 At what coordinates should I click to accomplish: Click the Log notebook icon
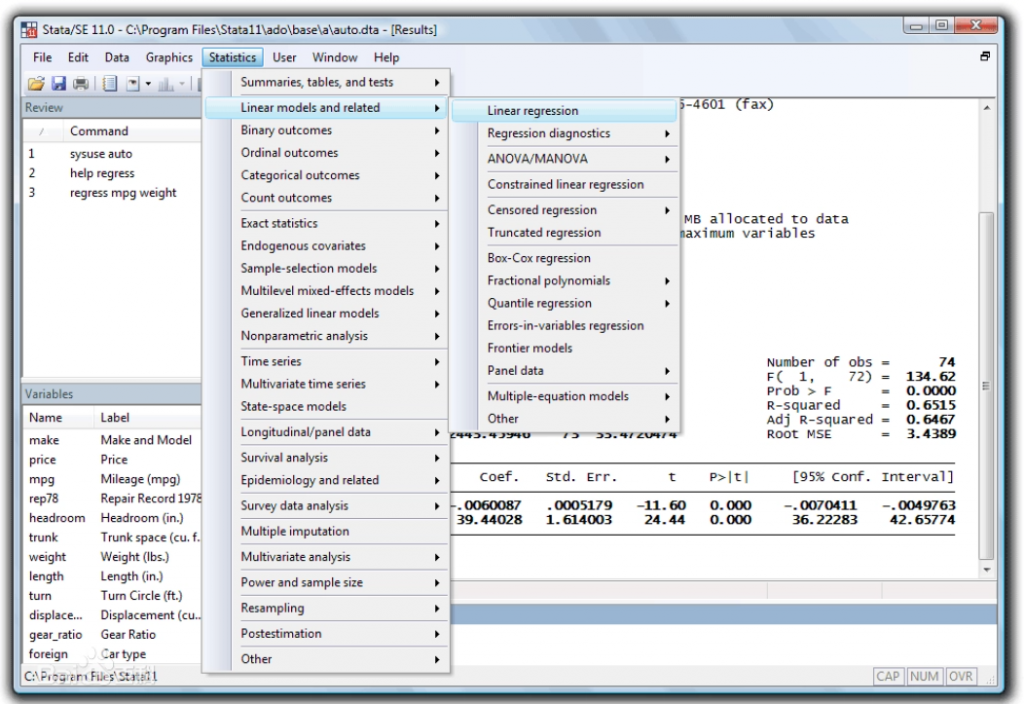(110, 83)
